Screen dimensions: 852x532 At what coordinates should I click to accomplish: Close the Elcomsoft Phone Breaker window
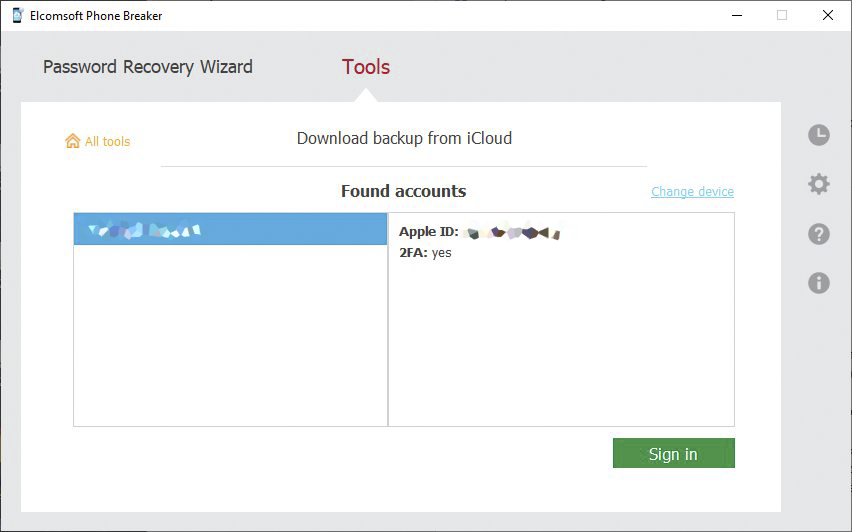click(x=828, y=15)
